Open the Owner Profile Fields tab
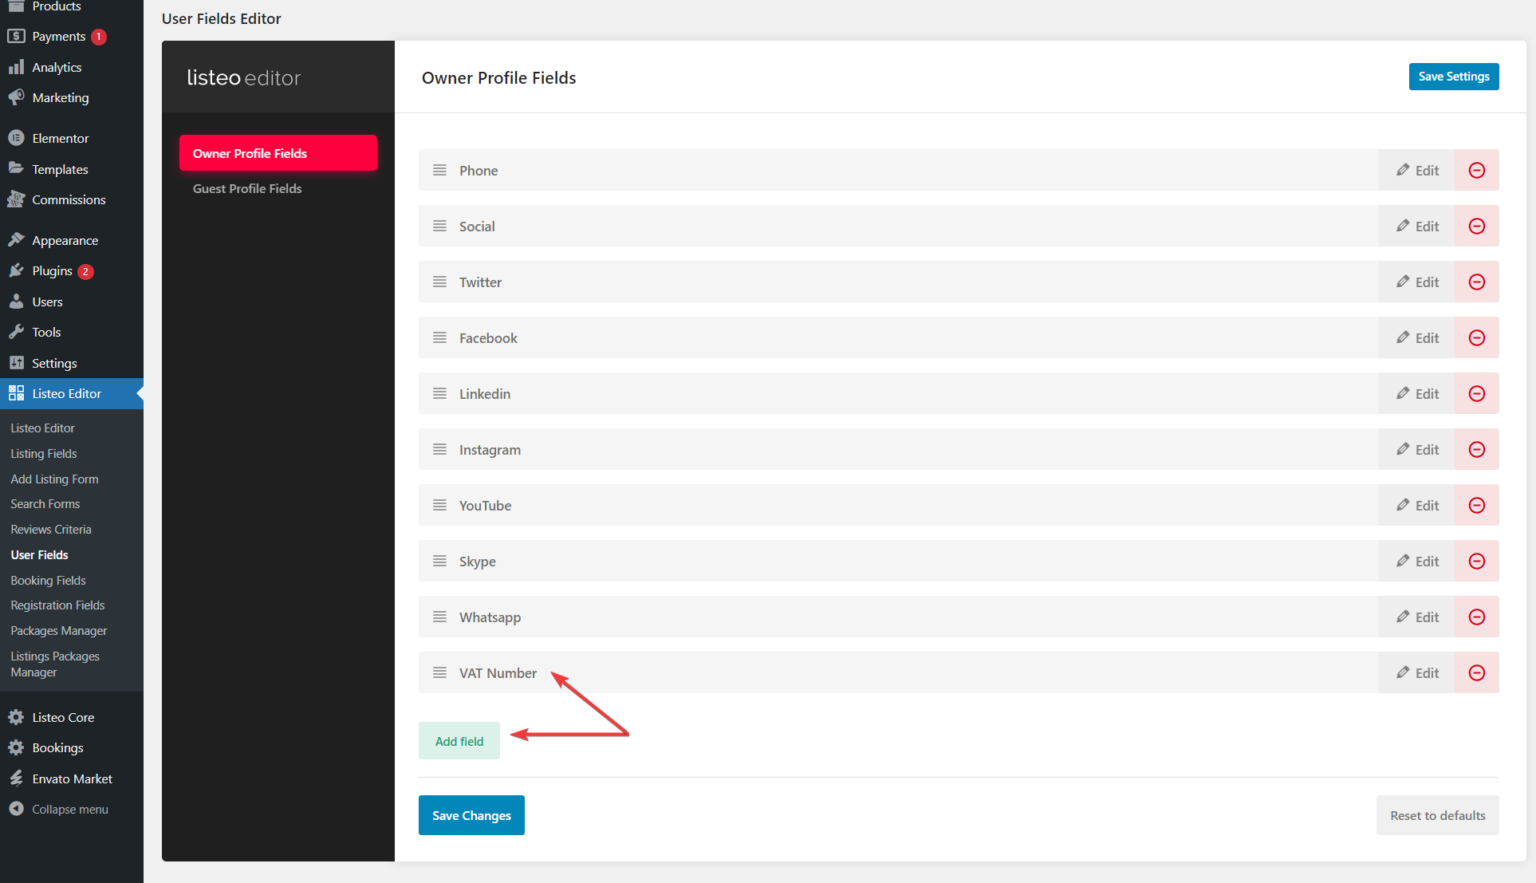1536x883 pixels. point(278,153)
